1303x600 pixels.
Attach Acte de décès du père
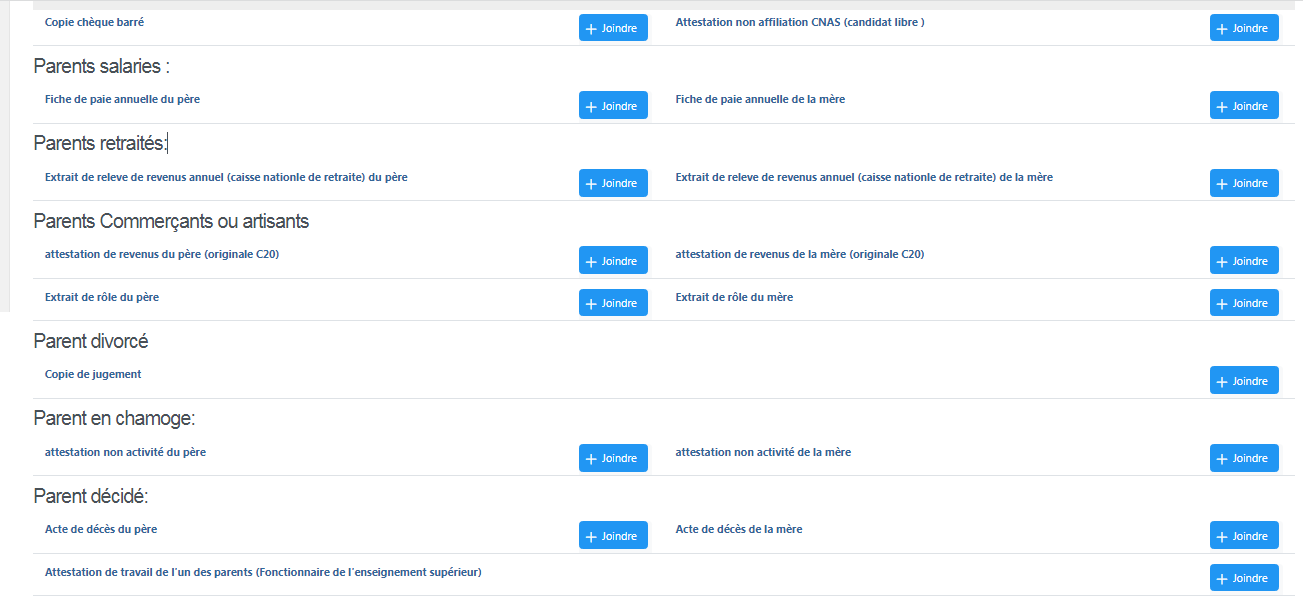(x=613, y=536)
